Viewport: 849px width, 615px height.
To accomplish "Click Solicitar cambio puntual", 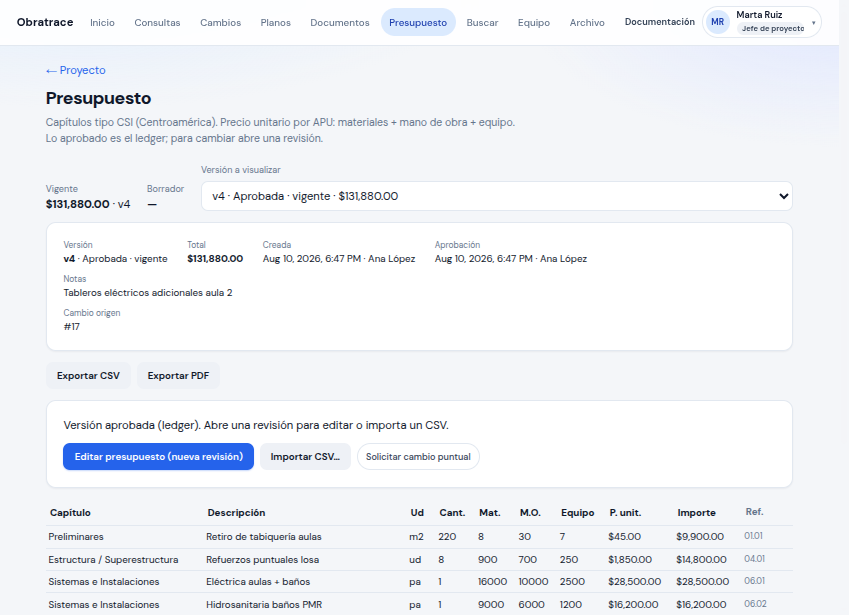I will tap(418, 457).
